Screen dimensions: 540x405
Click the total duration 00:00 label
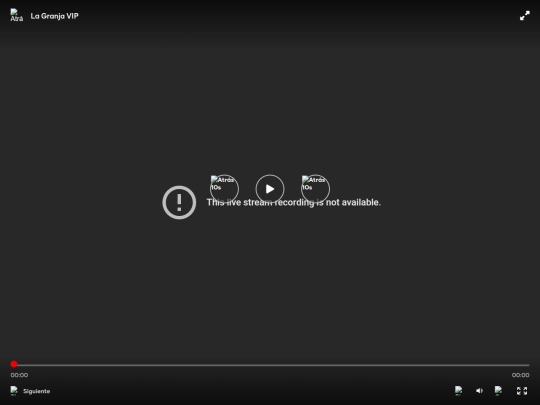click(x=520, y=375)
